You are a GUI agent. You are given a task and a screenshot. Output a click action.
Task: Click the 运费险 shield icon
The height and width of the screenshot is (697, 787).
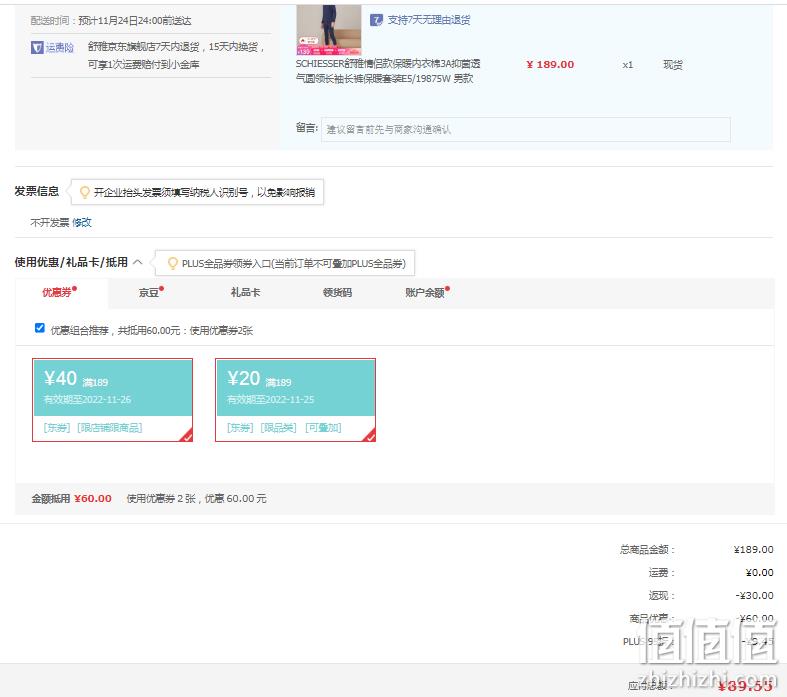click(x=37, y=48)
